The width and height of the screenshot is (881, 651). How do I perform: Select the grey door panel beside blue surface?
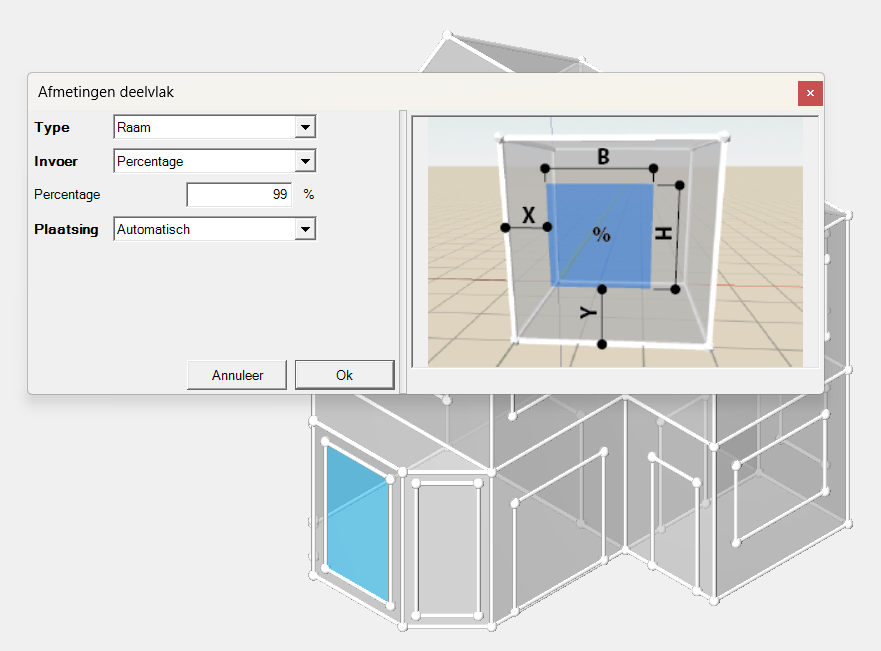447,548
